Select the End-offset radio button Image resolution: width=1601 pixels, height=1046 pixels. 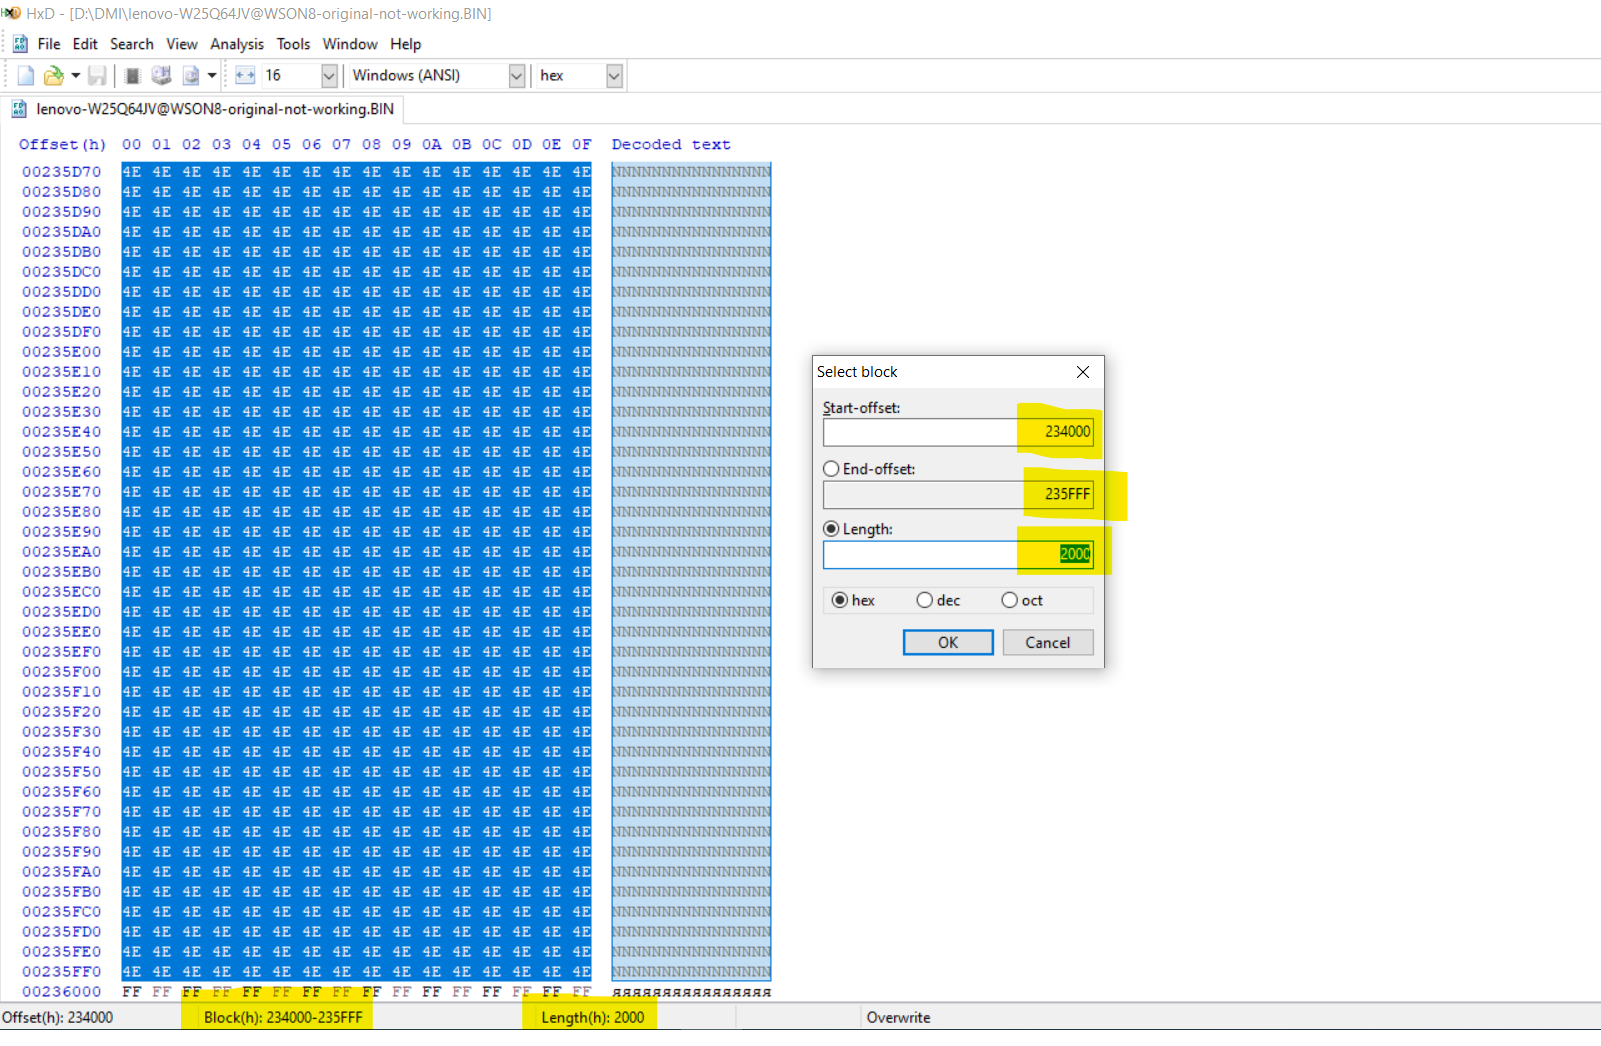[831, 469]
